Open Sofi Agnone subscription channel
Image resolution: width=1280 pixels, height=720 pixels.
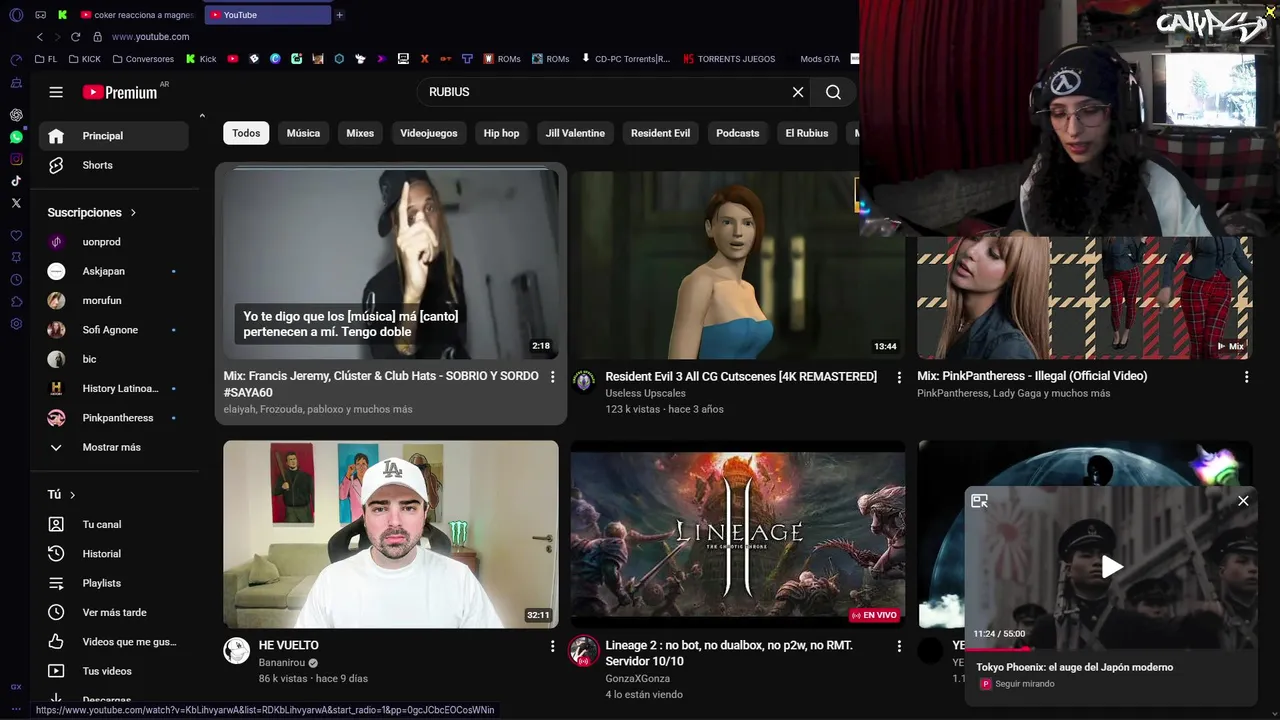tap(114, 330)
